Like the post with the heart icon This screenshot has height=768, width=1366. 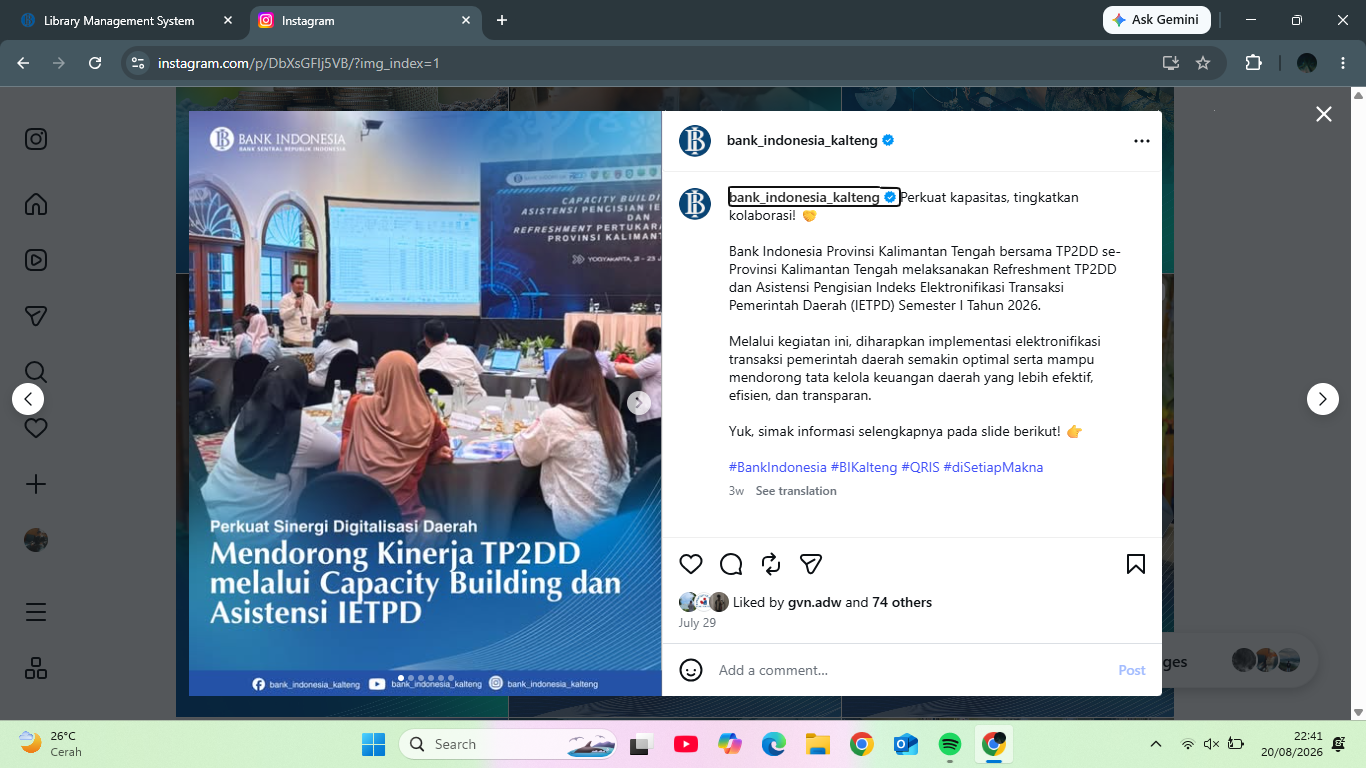click(691, 564)
